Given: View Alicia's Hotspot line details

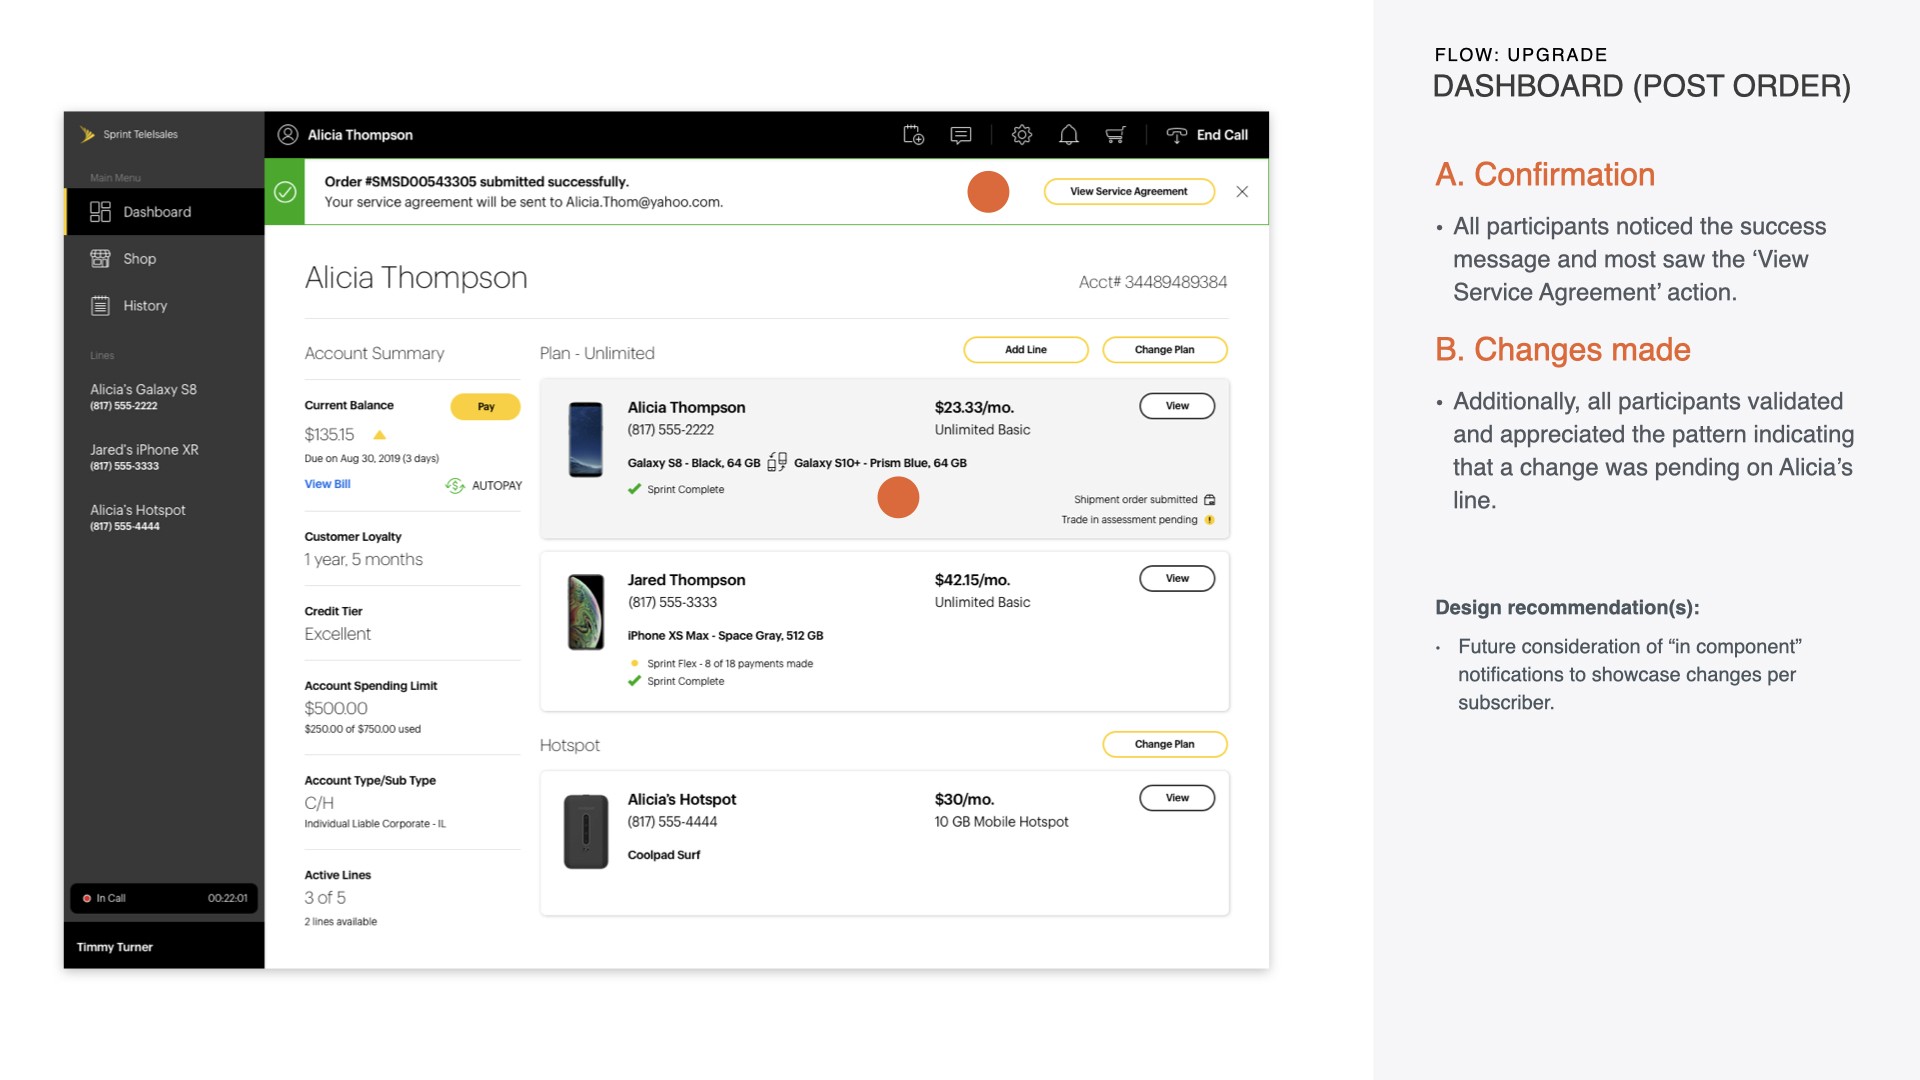Looking at the screenshot, I should tap(1177, 798).
